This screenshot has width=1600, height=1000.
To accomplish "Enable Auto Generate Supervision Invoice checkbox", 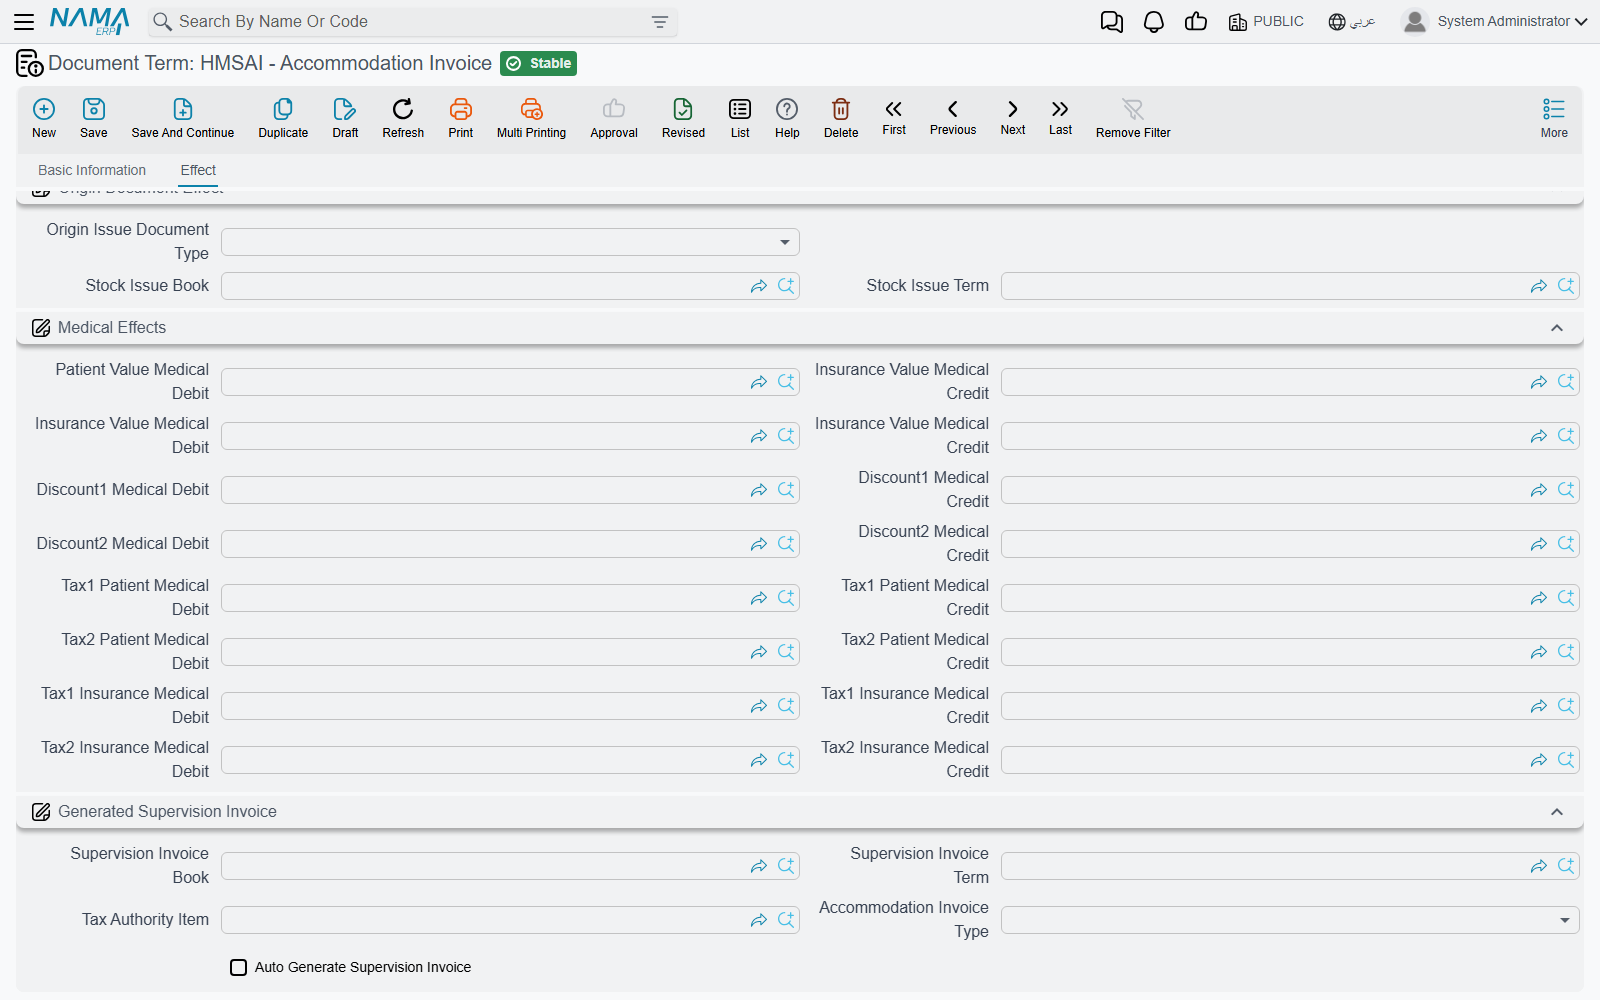I will point(238,967).
